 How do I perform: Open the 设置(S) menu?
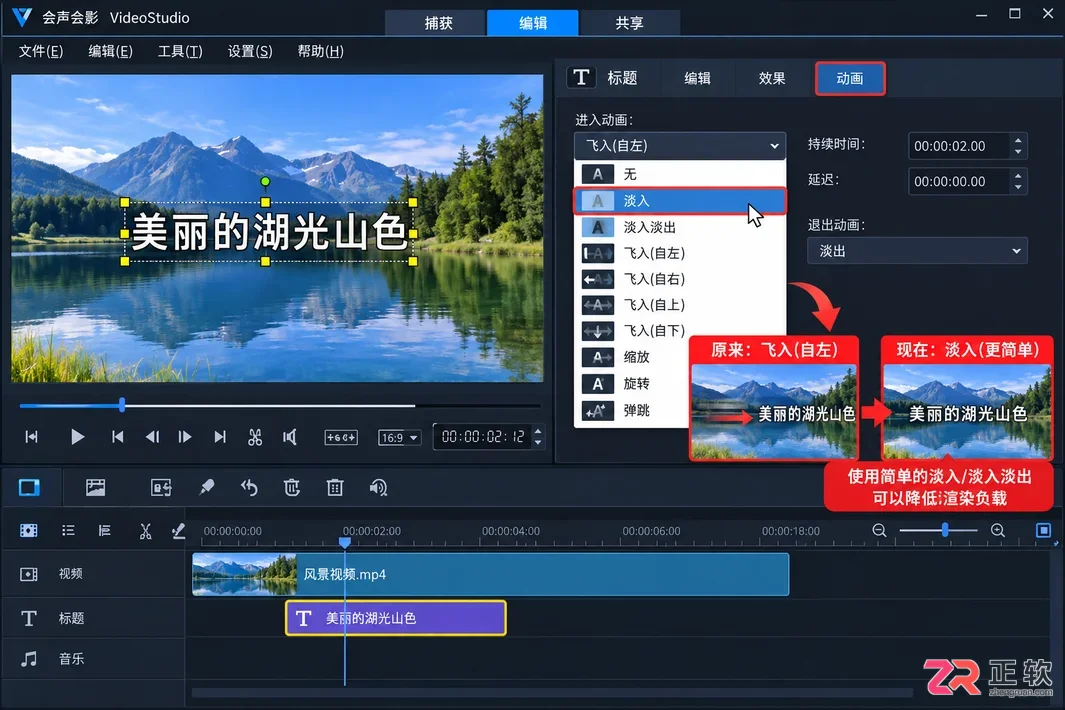(250, 51)
